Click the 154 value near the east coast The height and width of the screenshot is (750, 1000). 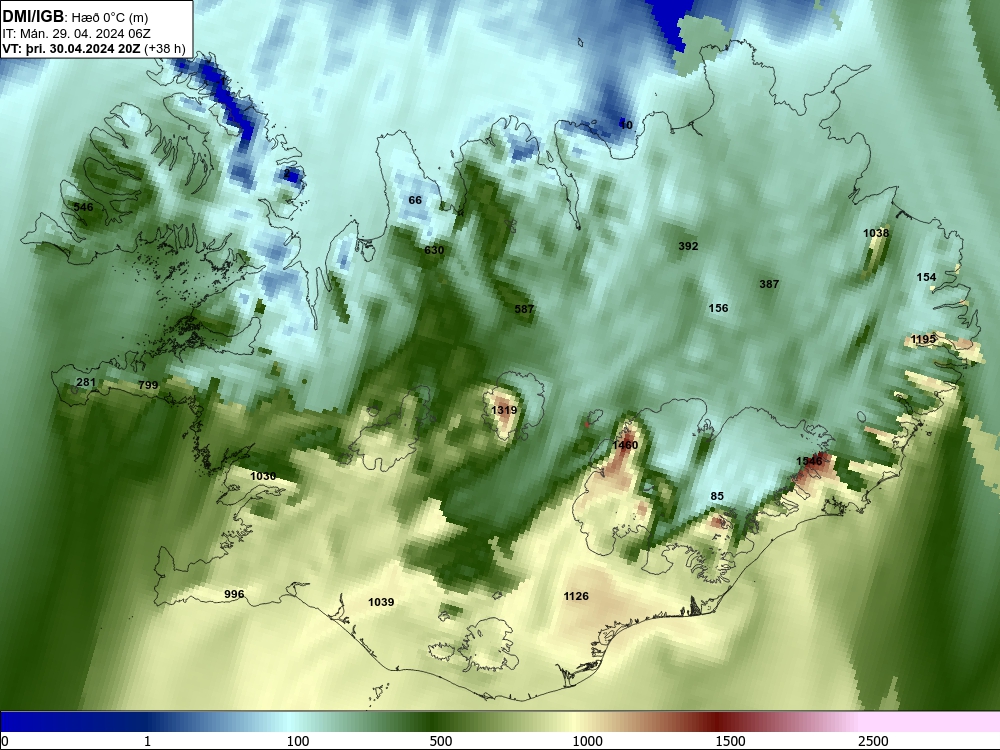926,277
